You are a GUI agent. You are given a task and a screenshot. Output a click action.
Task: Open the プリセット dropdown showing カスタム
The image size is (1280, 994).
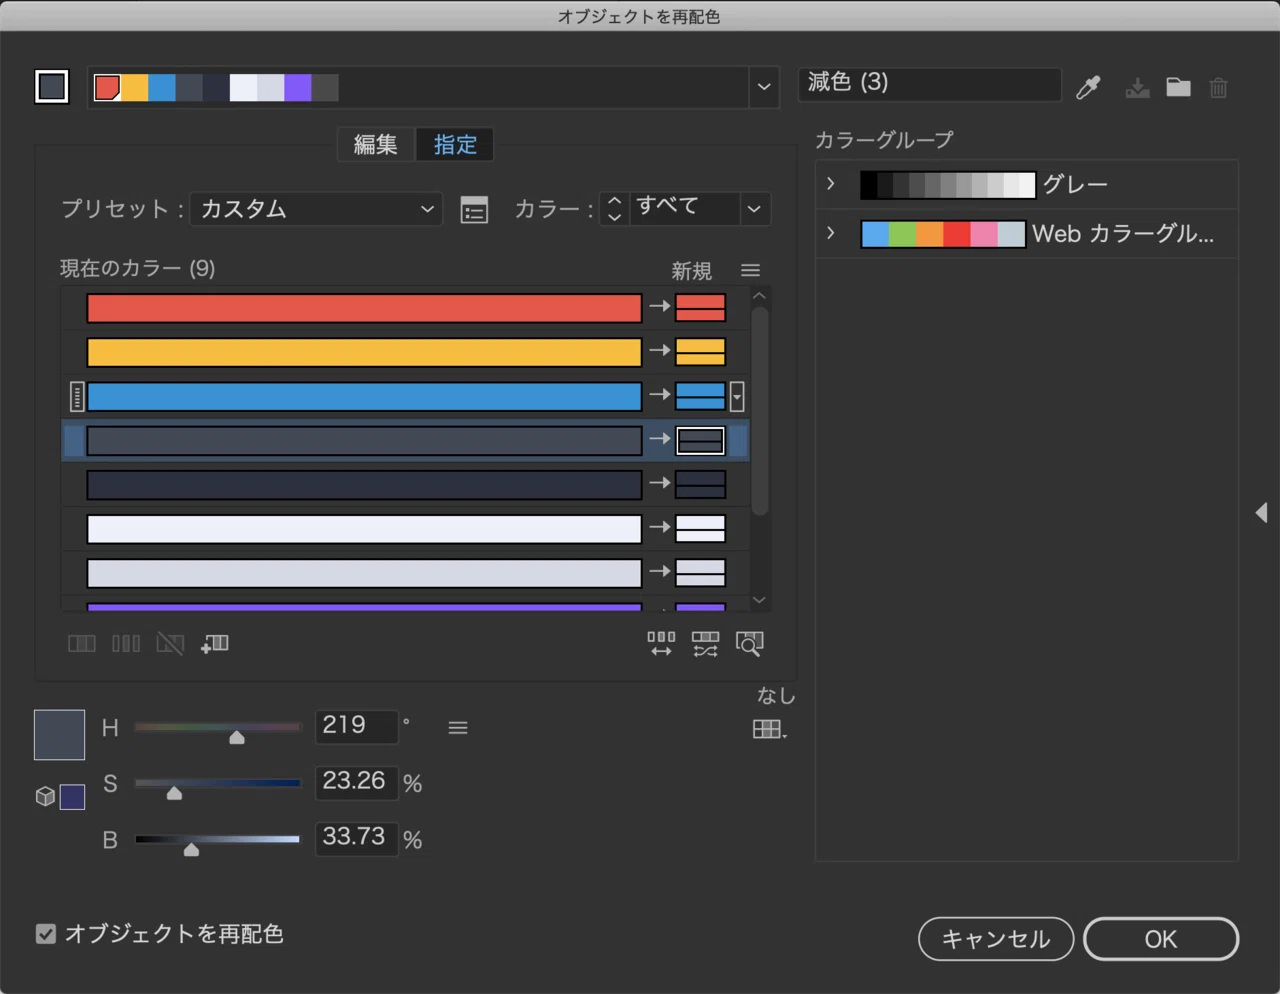click(316, 209)
